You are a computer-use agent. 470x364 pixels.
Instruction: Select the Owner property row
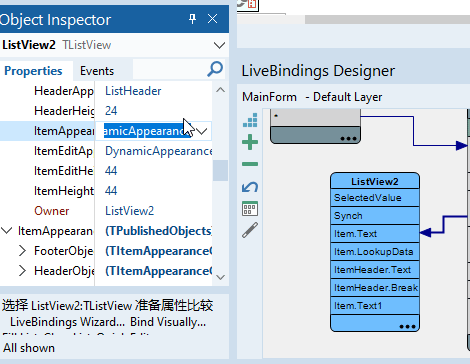106,211
